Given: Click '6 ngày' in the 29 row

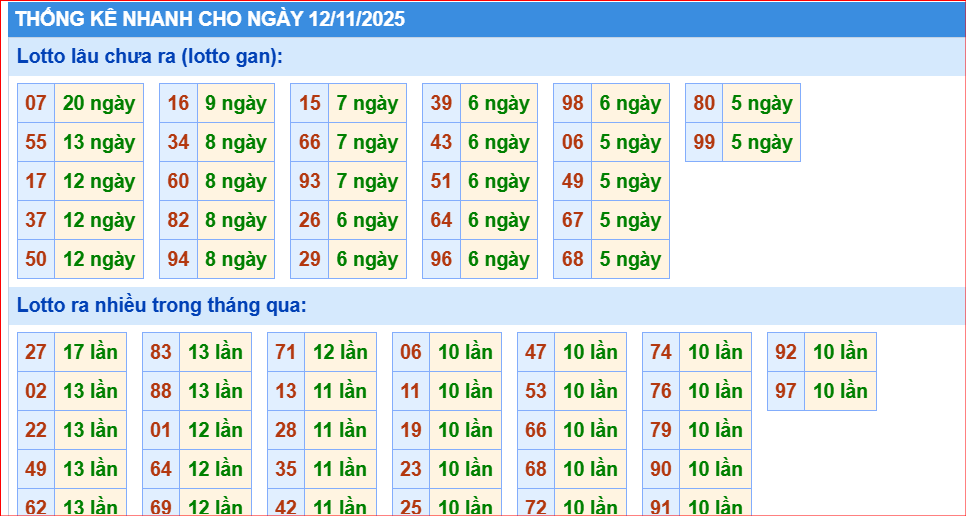Looking at the screenshot, I should [367, 259].
